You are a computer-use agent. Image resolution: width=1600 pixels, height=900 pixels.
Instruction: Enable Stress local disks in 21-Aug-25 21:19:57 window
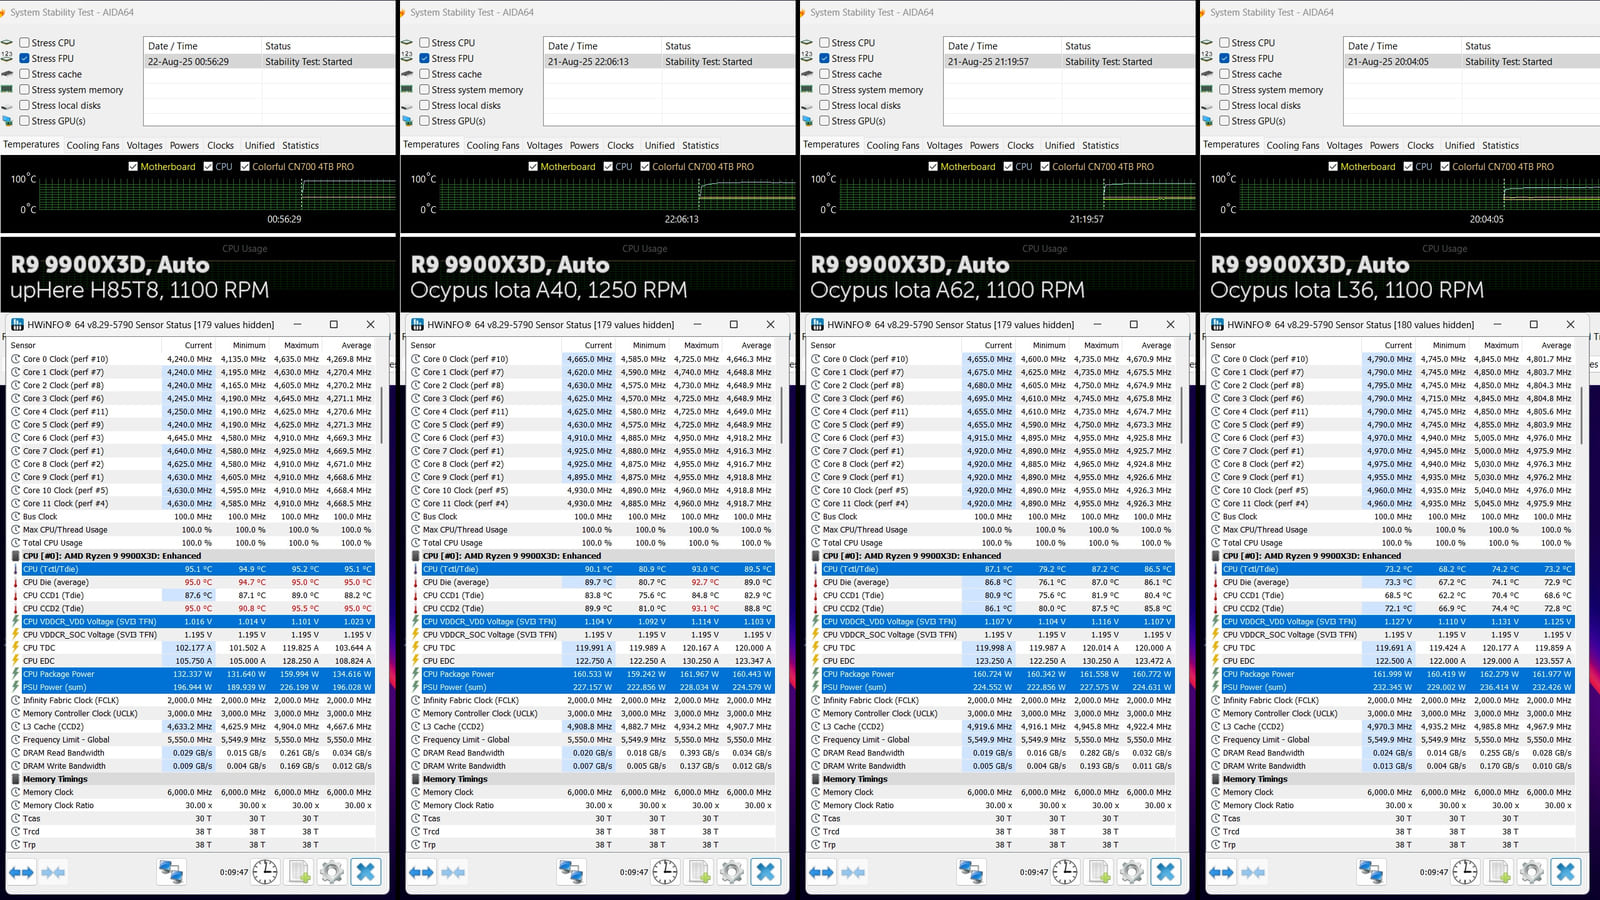tap(824, 105)
